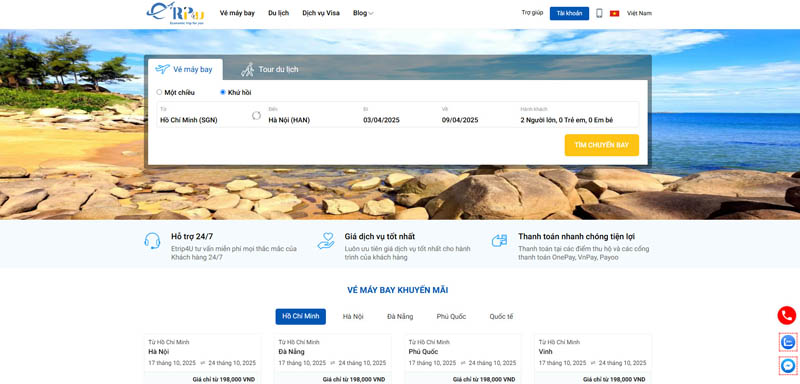The height and width of the screenshot is (384, 800).
Task: Open the Hà Nội promo flight card
Action: click(x=203, y=359)
